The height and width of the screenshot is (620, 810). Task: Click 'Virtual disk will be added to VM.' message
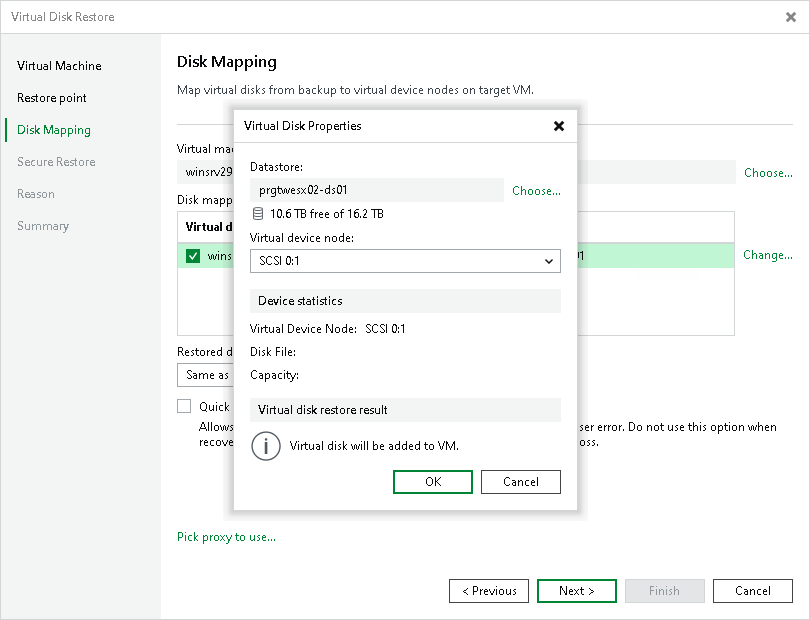374,446
